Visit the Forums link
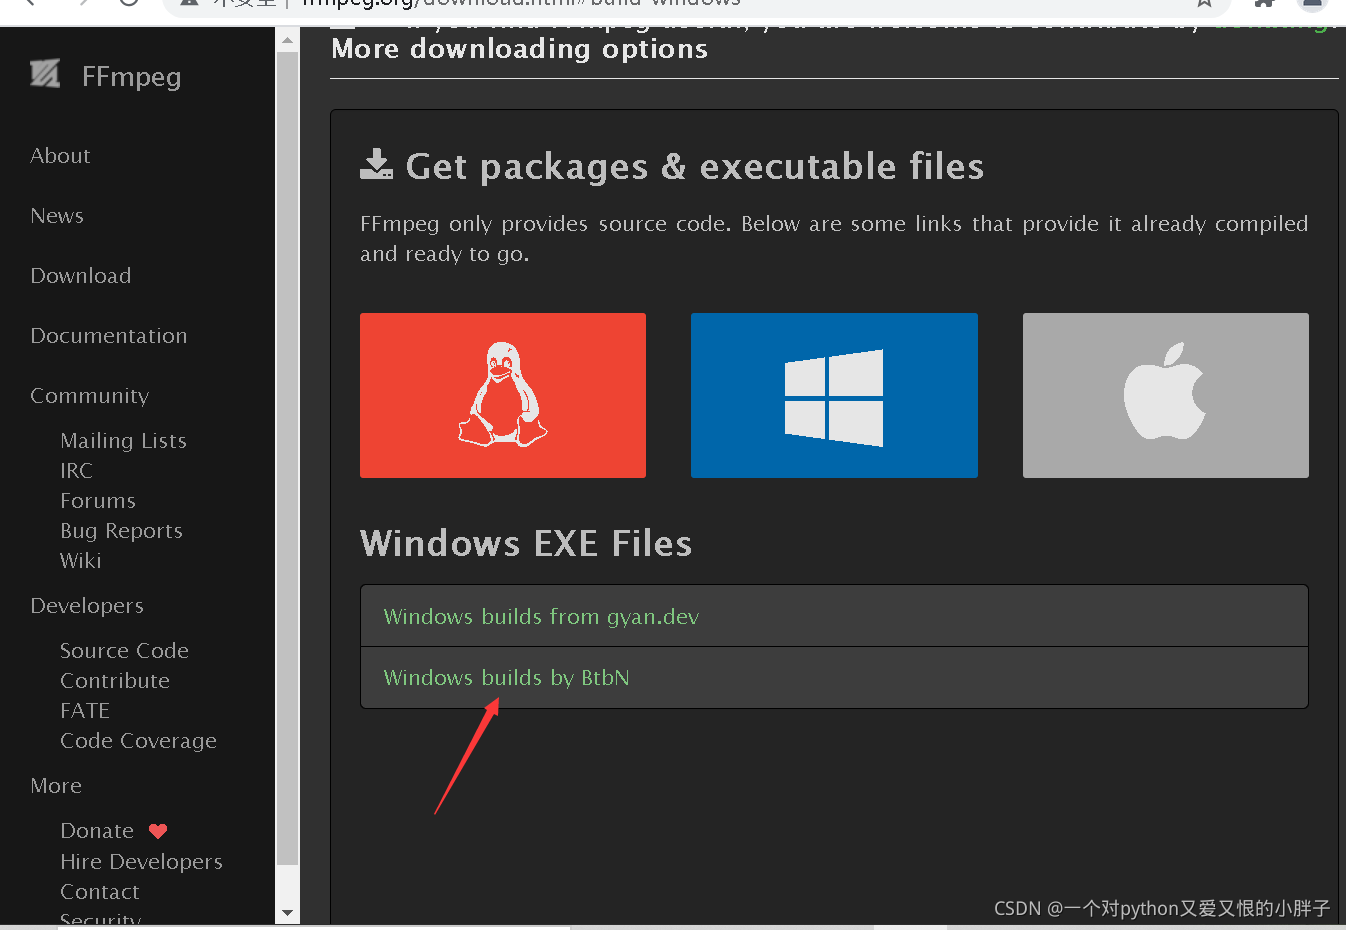1346x930 pixels. (x=98, y=501)
